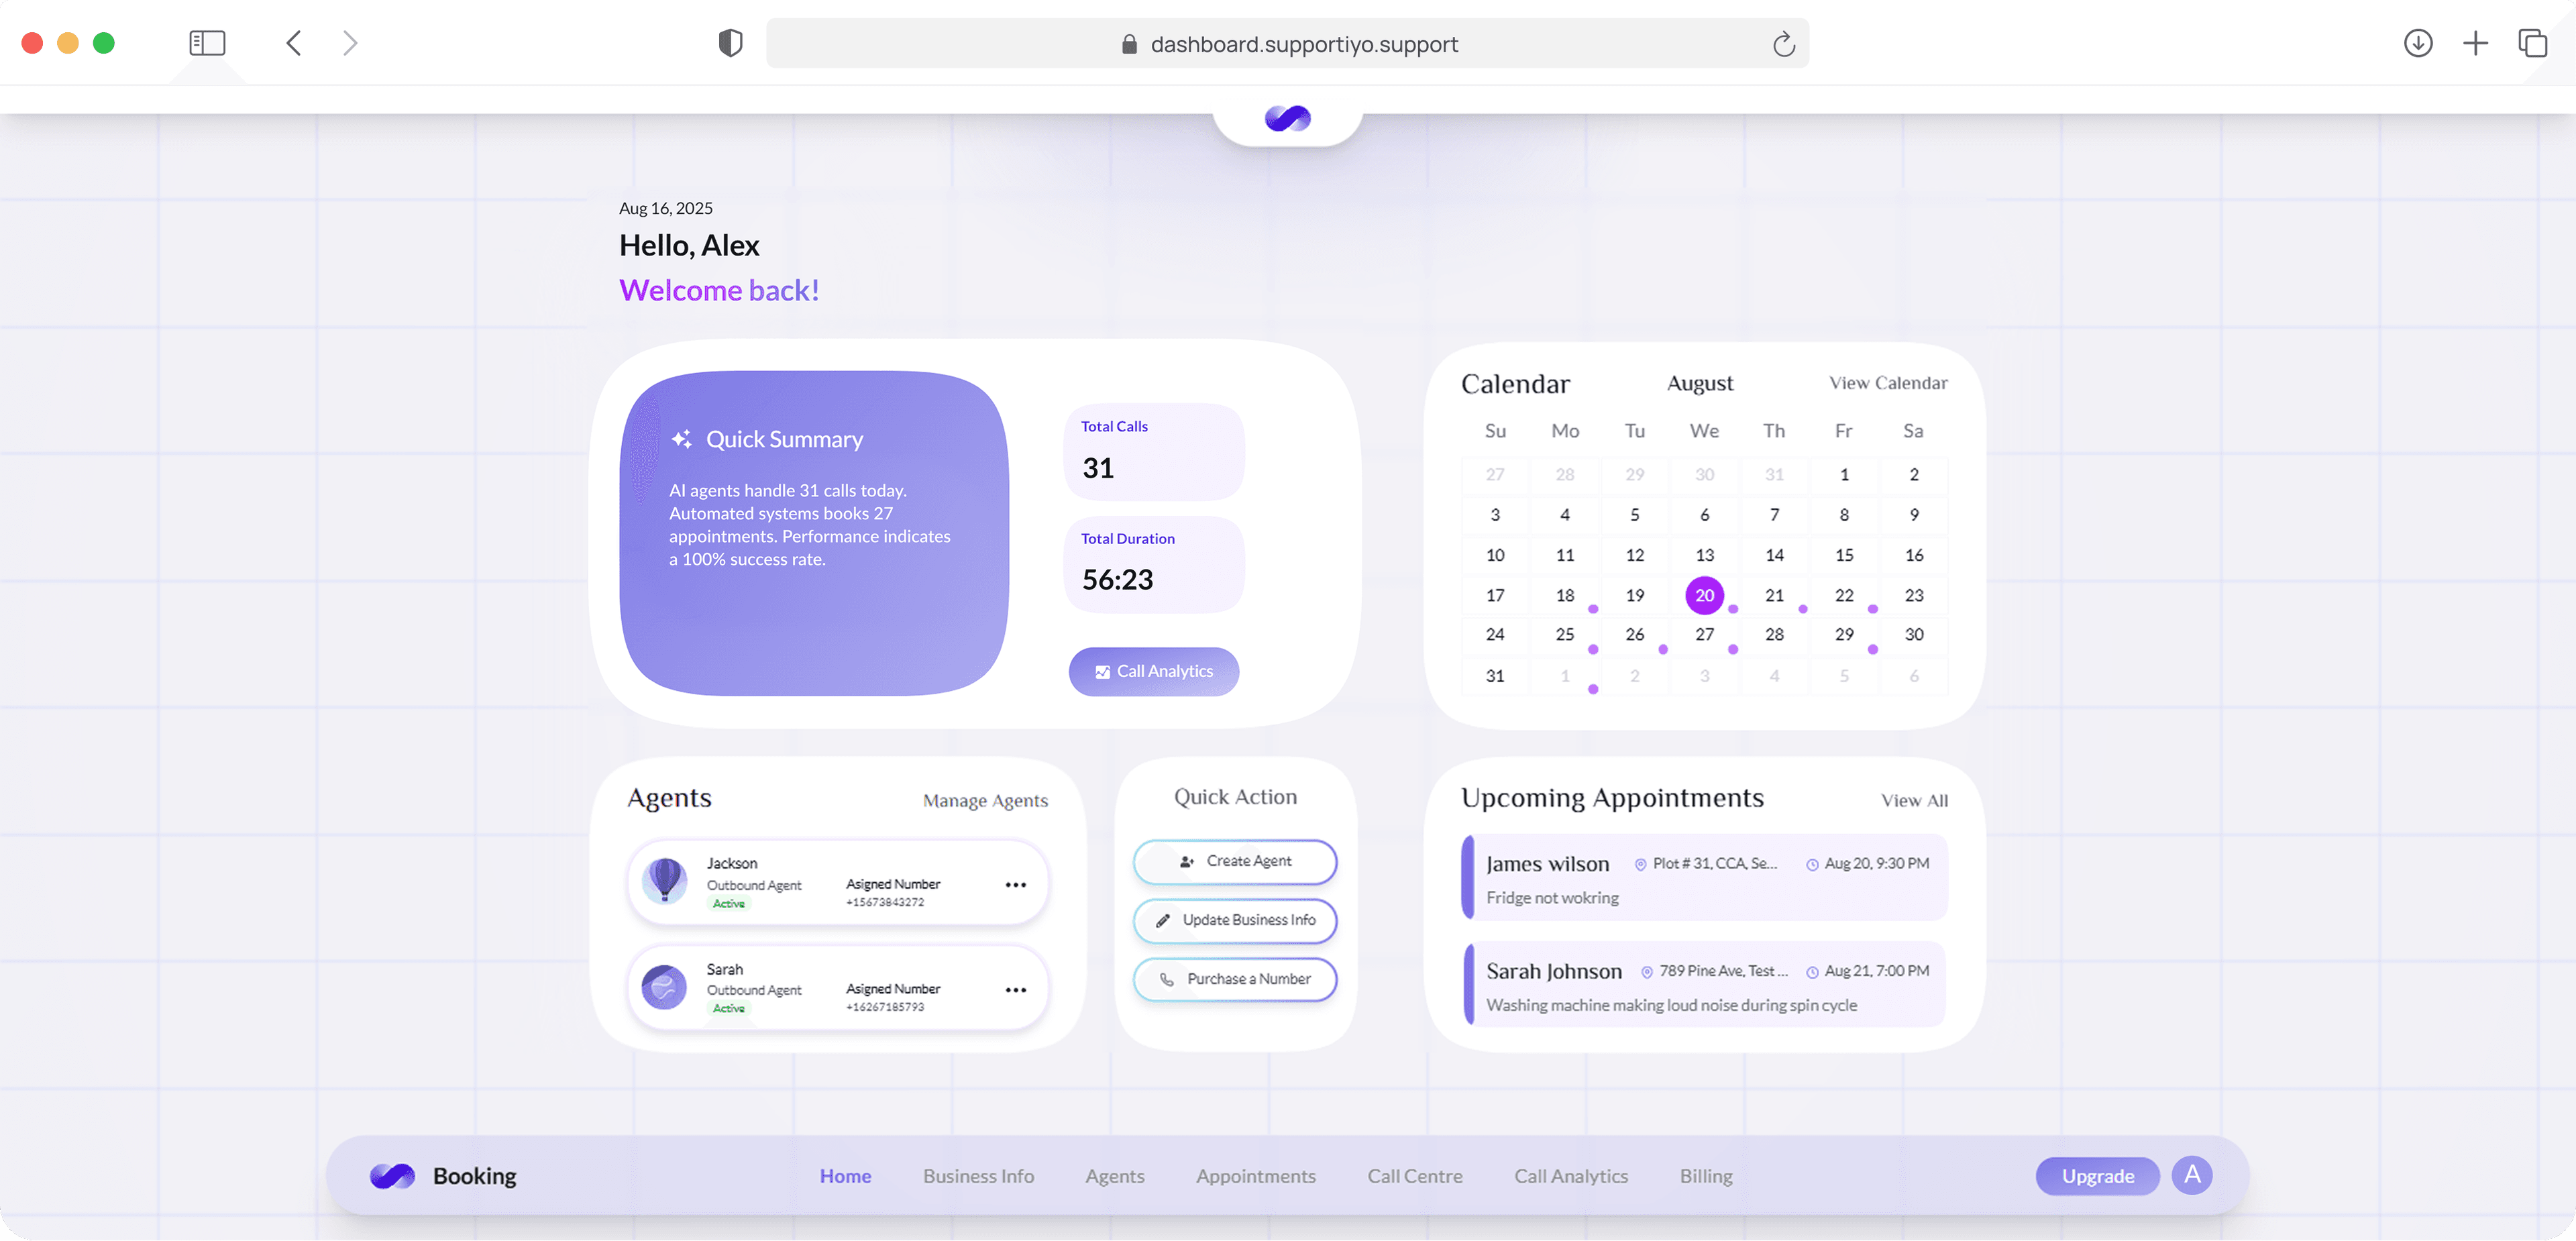Open a new tab with plus icon

2475,43
